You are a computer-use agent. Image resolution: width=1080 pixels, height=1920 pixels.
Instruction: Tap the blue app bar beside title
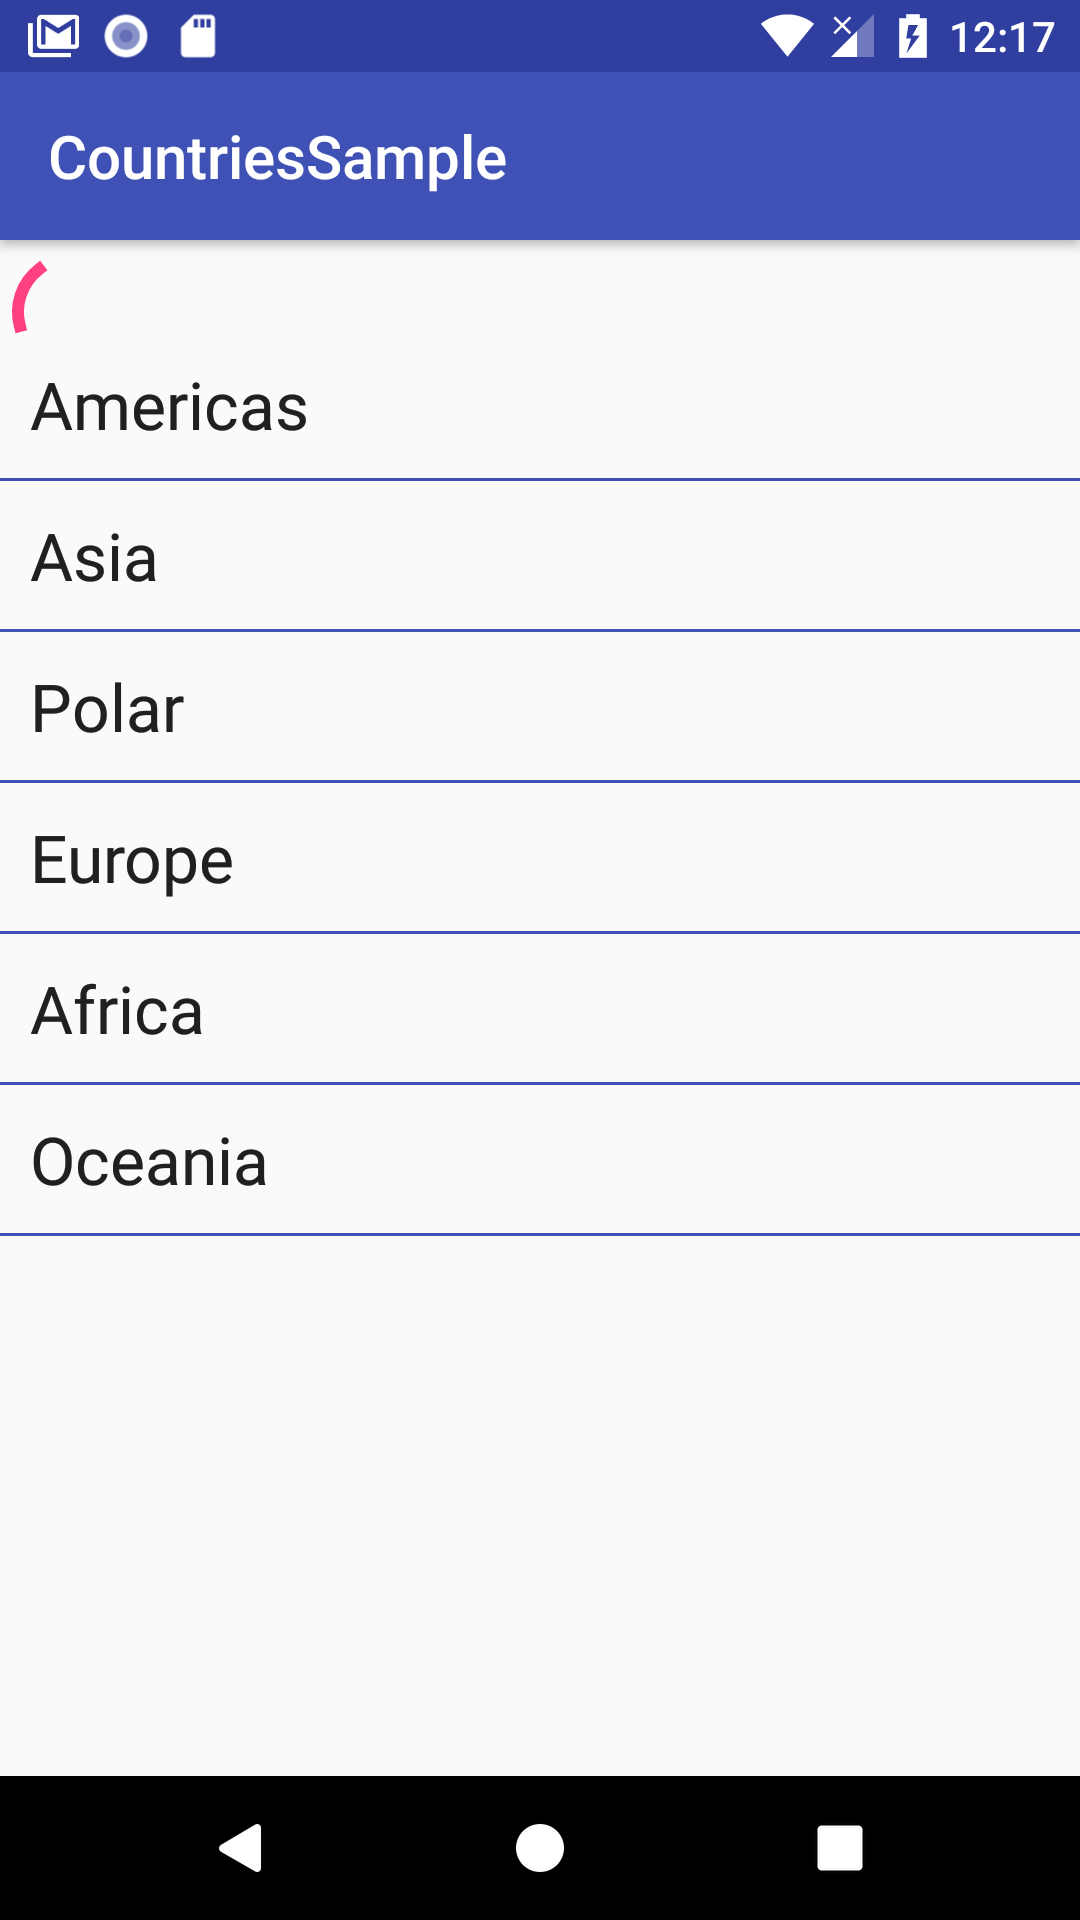click(x=790, y=157)
